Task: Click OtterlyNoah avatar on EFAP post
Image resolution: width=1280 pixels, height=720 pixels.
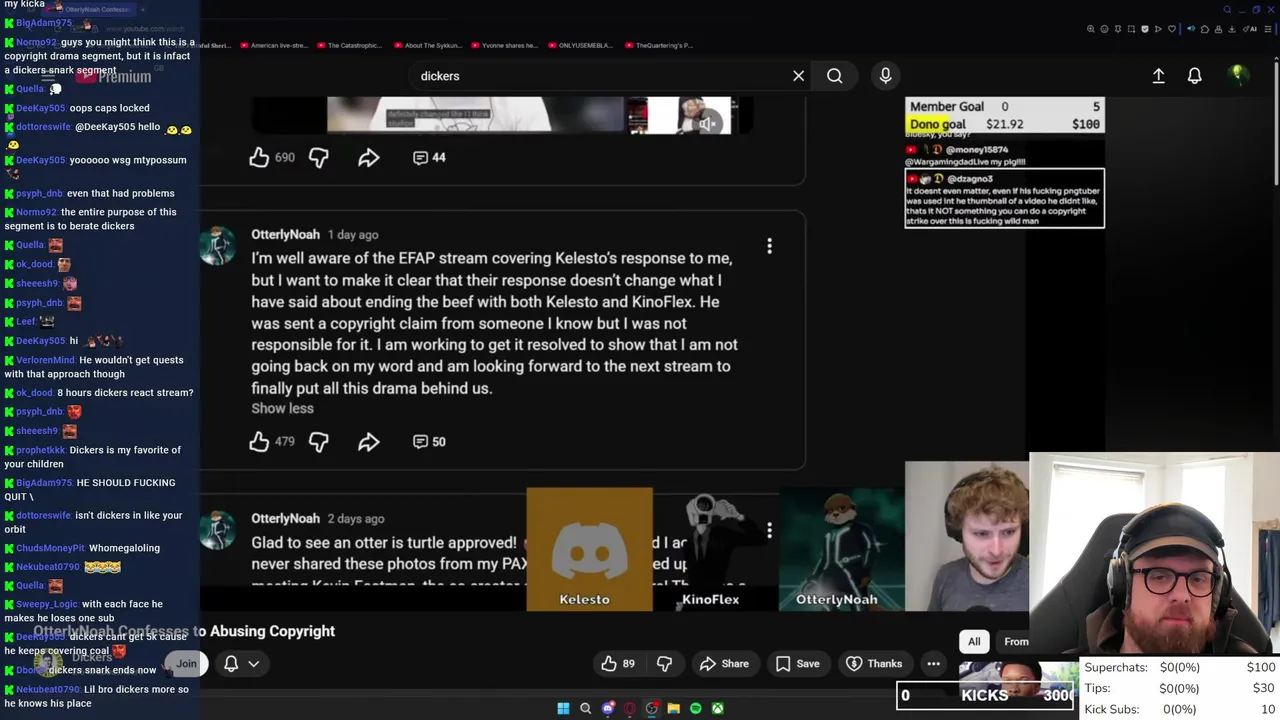Action: (x=217, y=246)
